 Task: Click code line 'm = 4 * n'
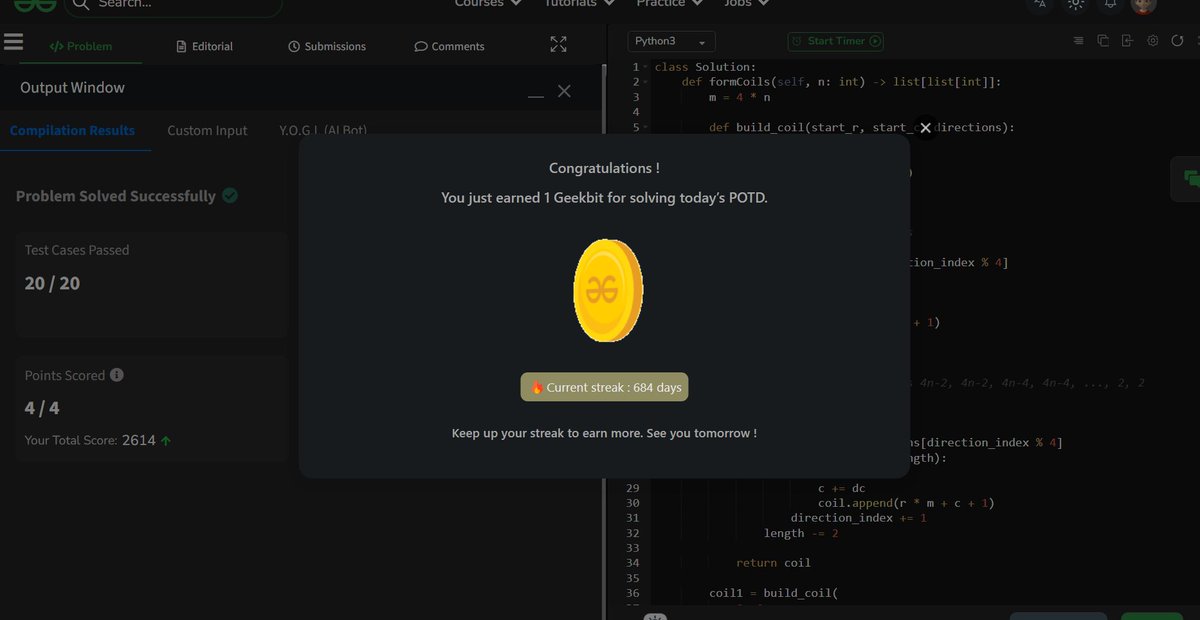(739, 97)
